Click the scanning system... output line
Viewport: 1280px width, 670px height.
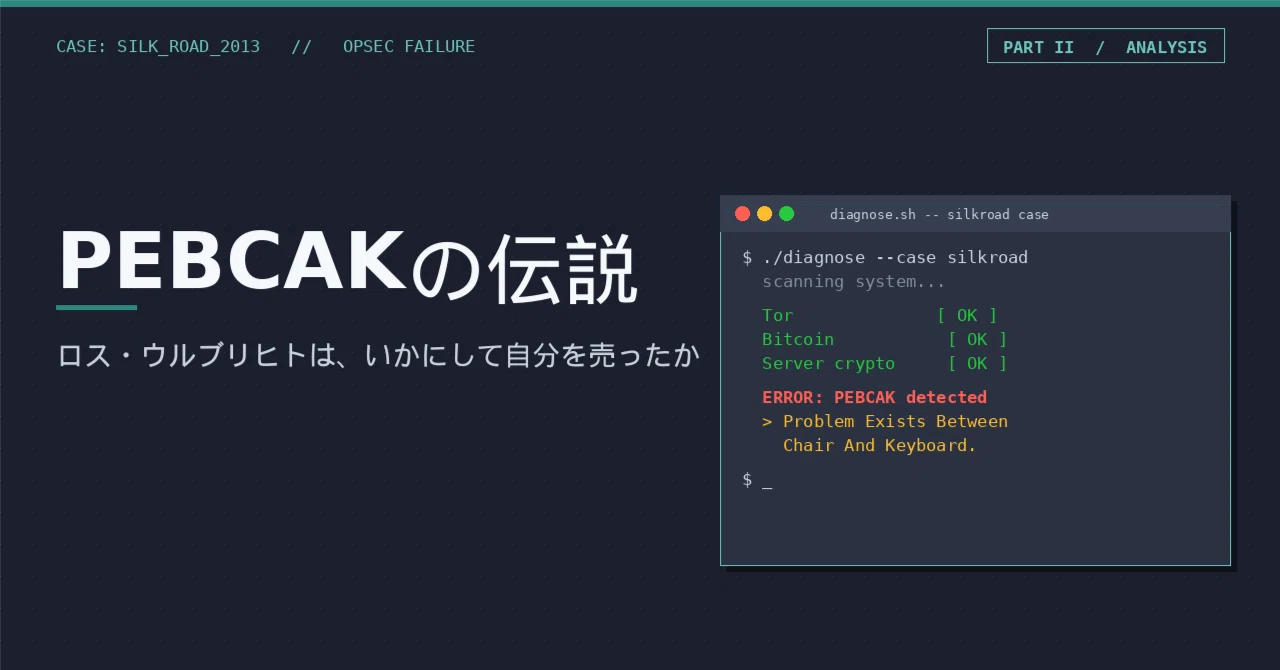tap(853, 281)
